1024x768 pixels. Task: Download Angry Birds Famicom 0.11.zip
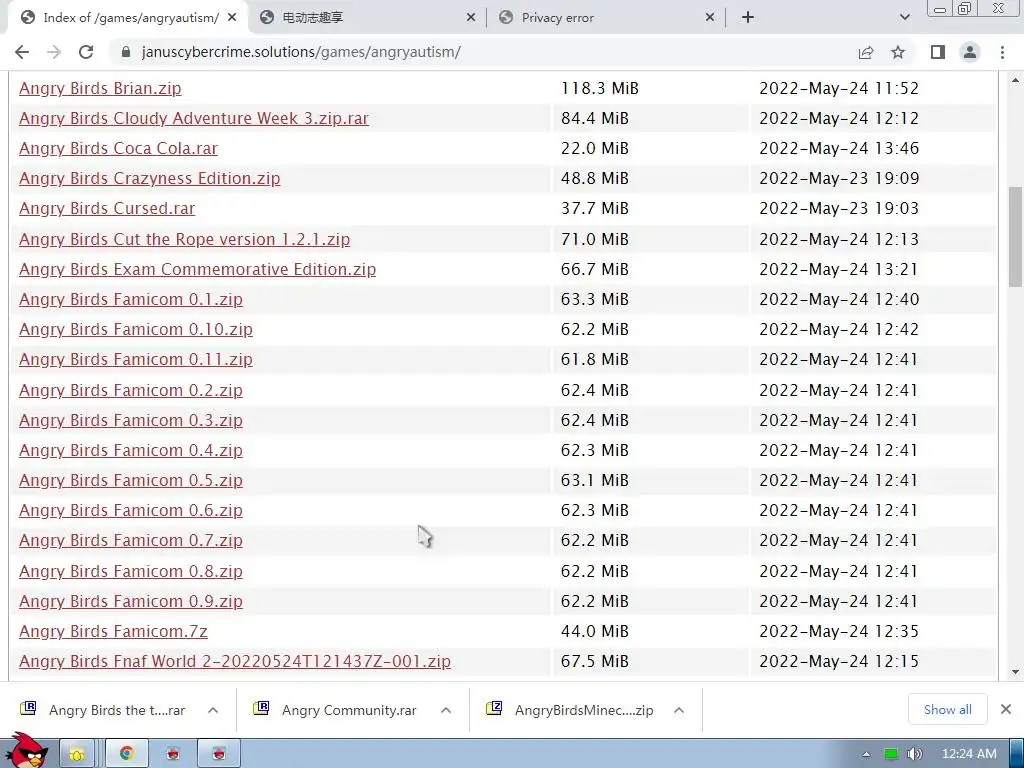point(136,359)
